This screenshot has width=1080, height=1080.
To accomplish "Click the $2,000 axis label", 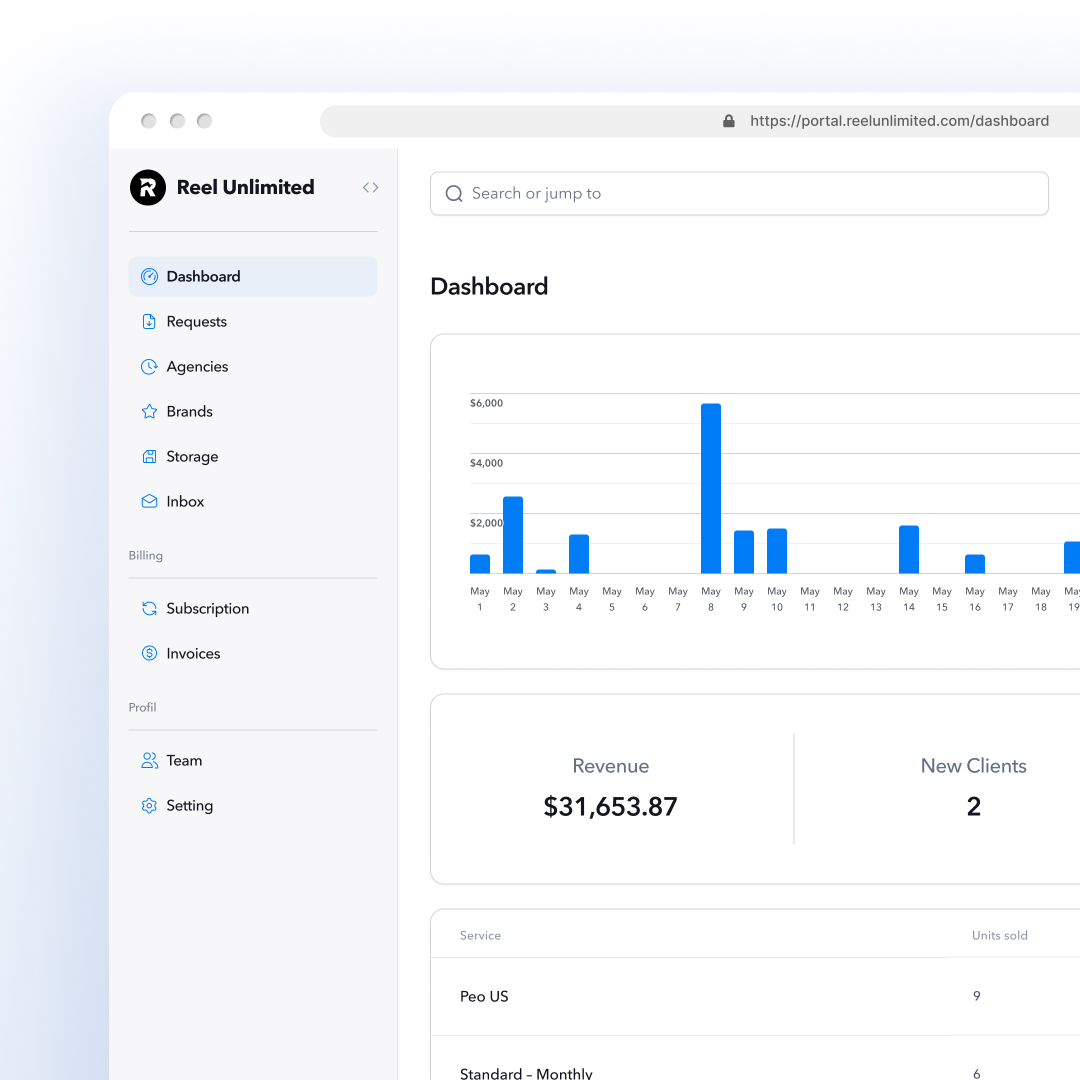I will tap(486, 523).
